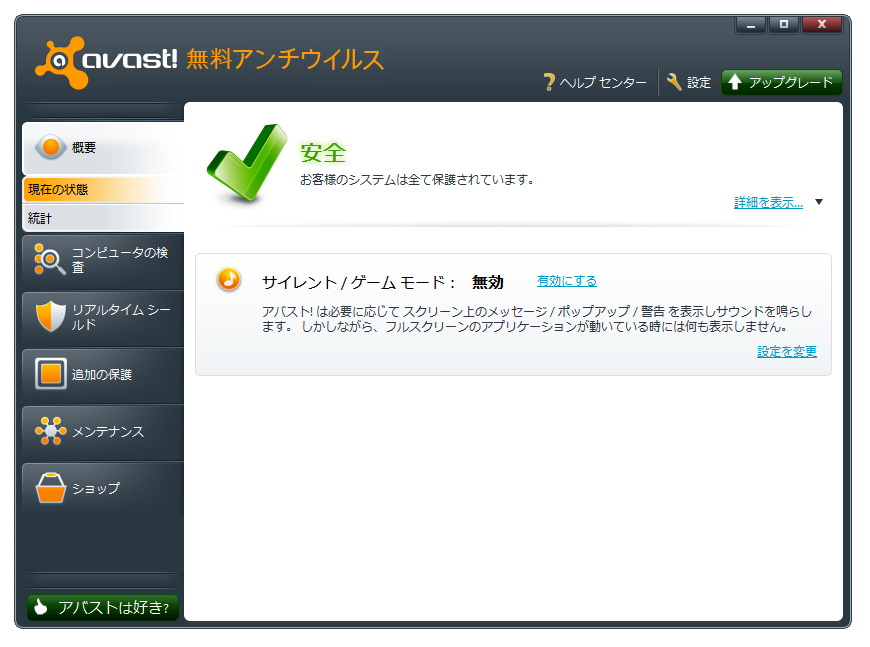Open 設定 from the top bar
This screenshot has width=870, height=647.
(689, 83)
